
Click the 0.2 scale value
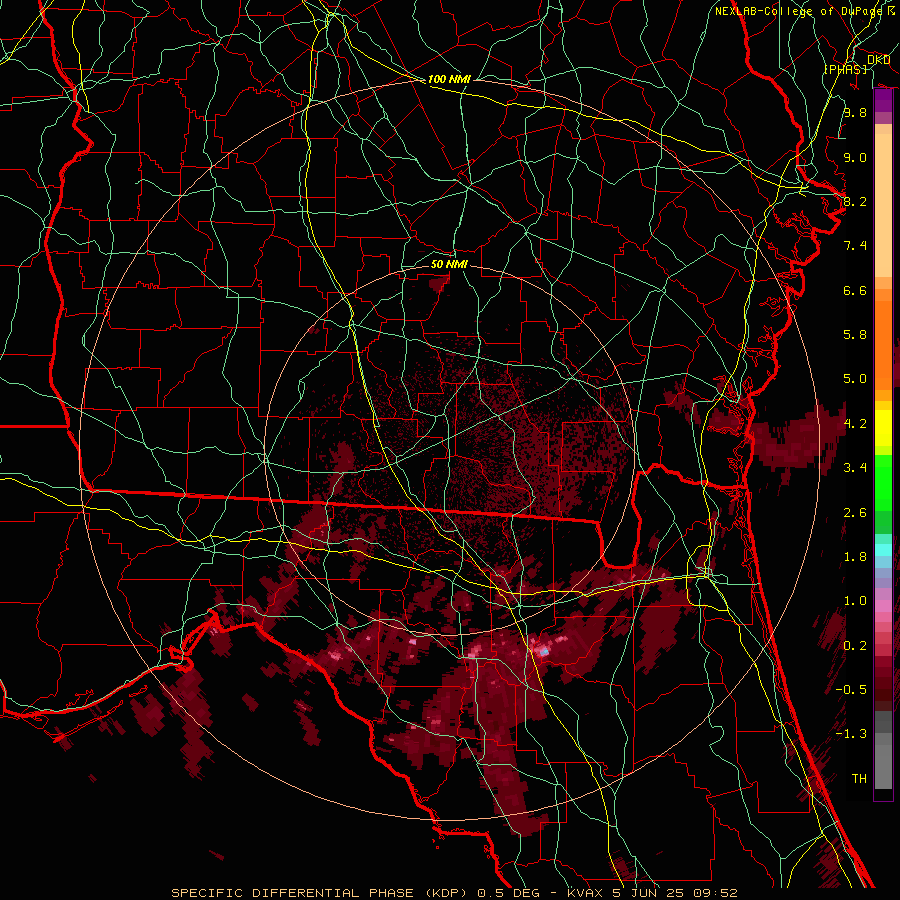coord(855,646)
